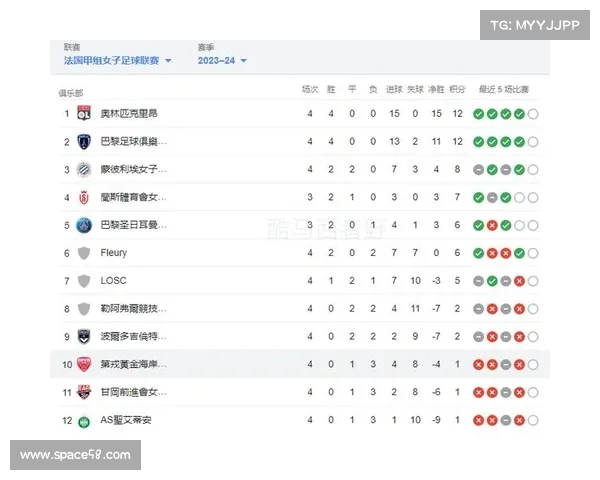The image size is (600, 480).
Task: Click the Olympique Lyonnais club crest
Action: [x=84, y=113]
